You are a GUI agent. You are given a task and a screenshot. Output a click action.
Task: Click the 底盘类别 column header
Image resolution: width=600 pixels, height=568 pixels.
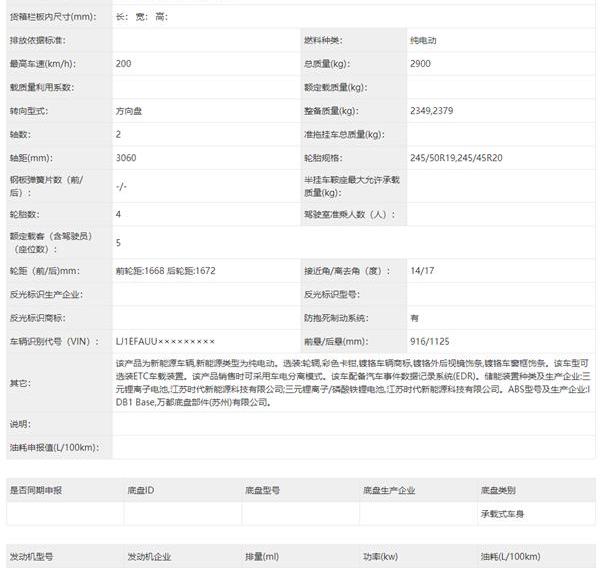(498, 490)
